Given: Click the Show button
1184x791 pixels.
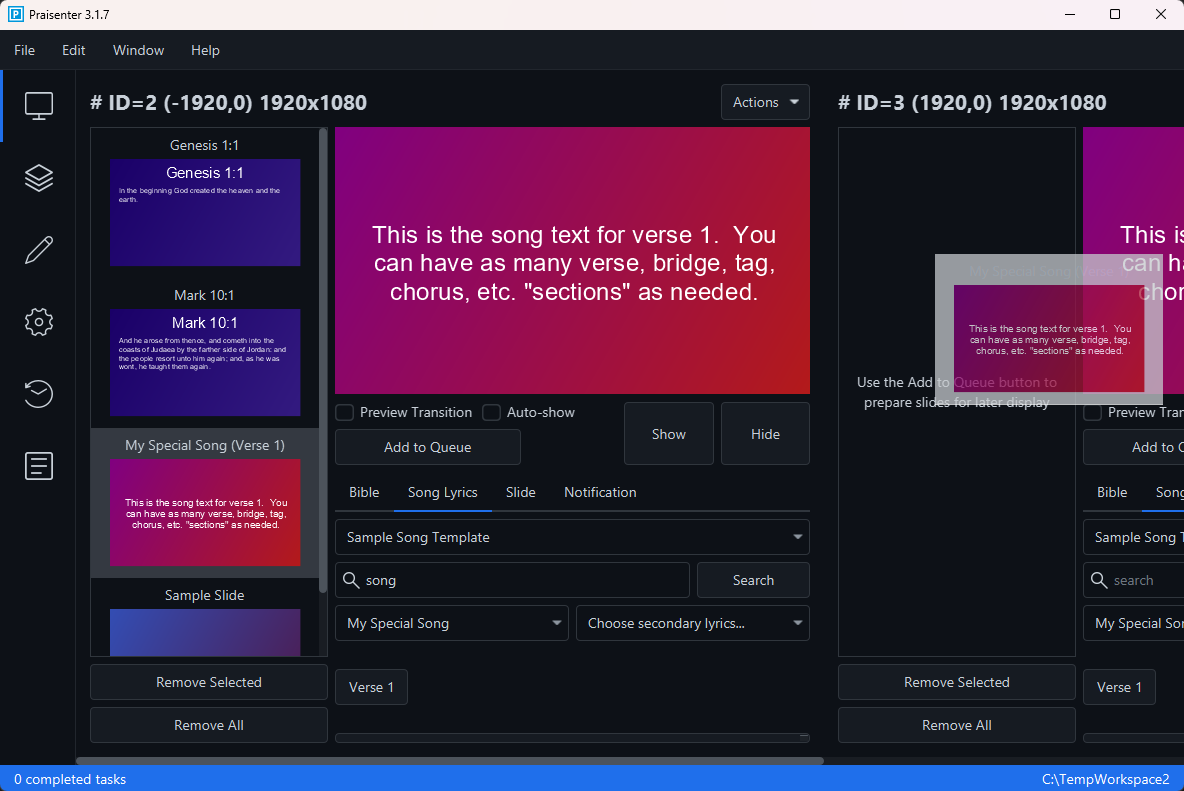Looking at the screenshot, I should [668, 434].
